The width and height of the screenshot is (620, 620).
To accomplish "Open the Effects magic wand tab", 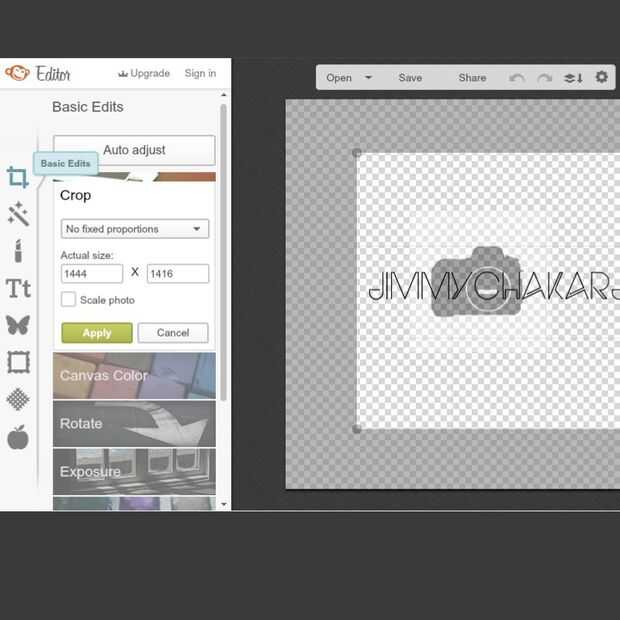I will 18,214.
